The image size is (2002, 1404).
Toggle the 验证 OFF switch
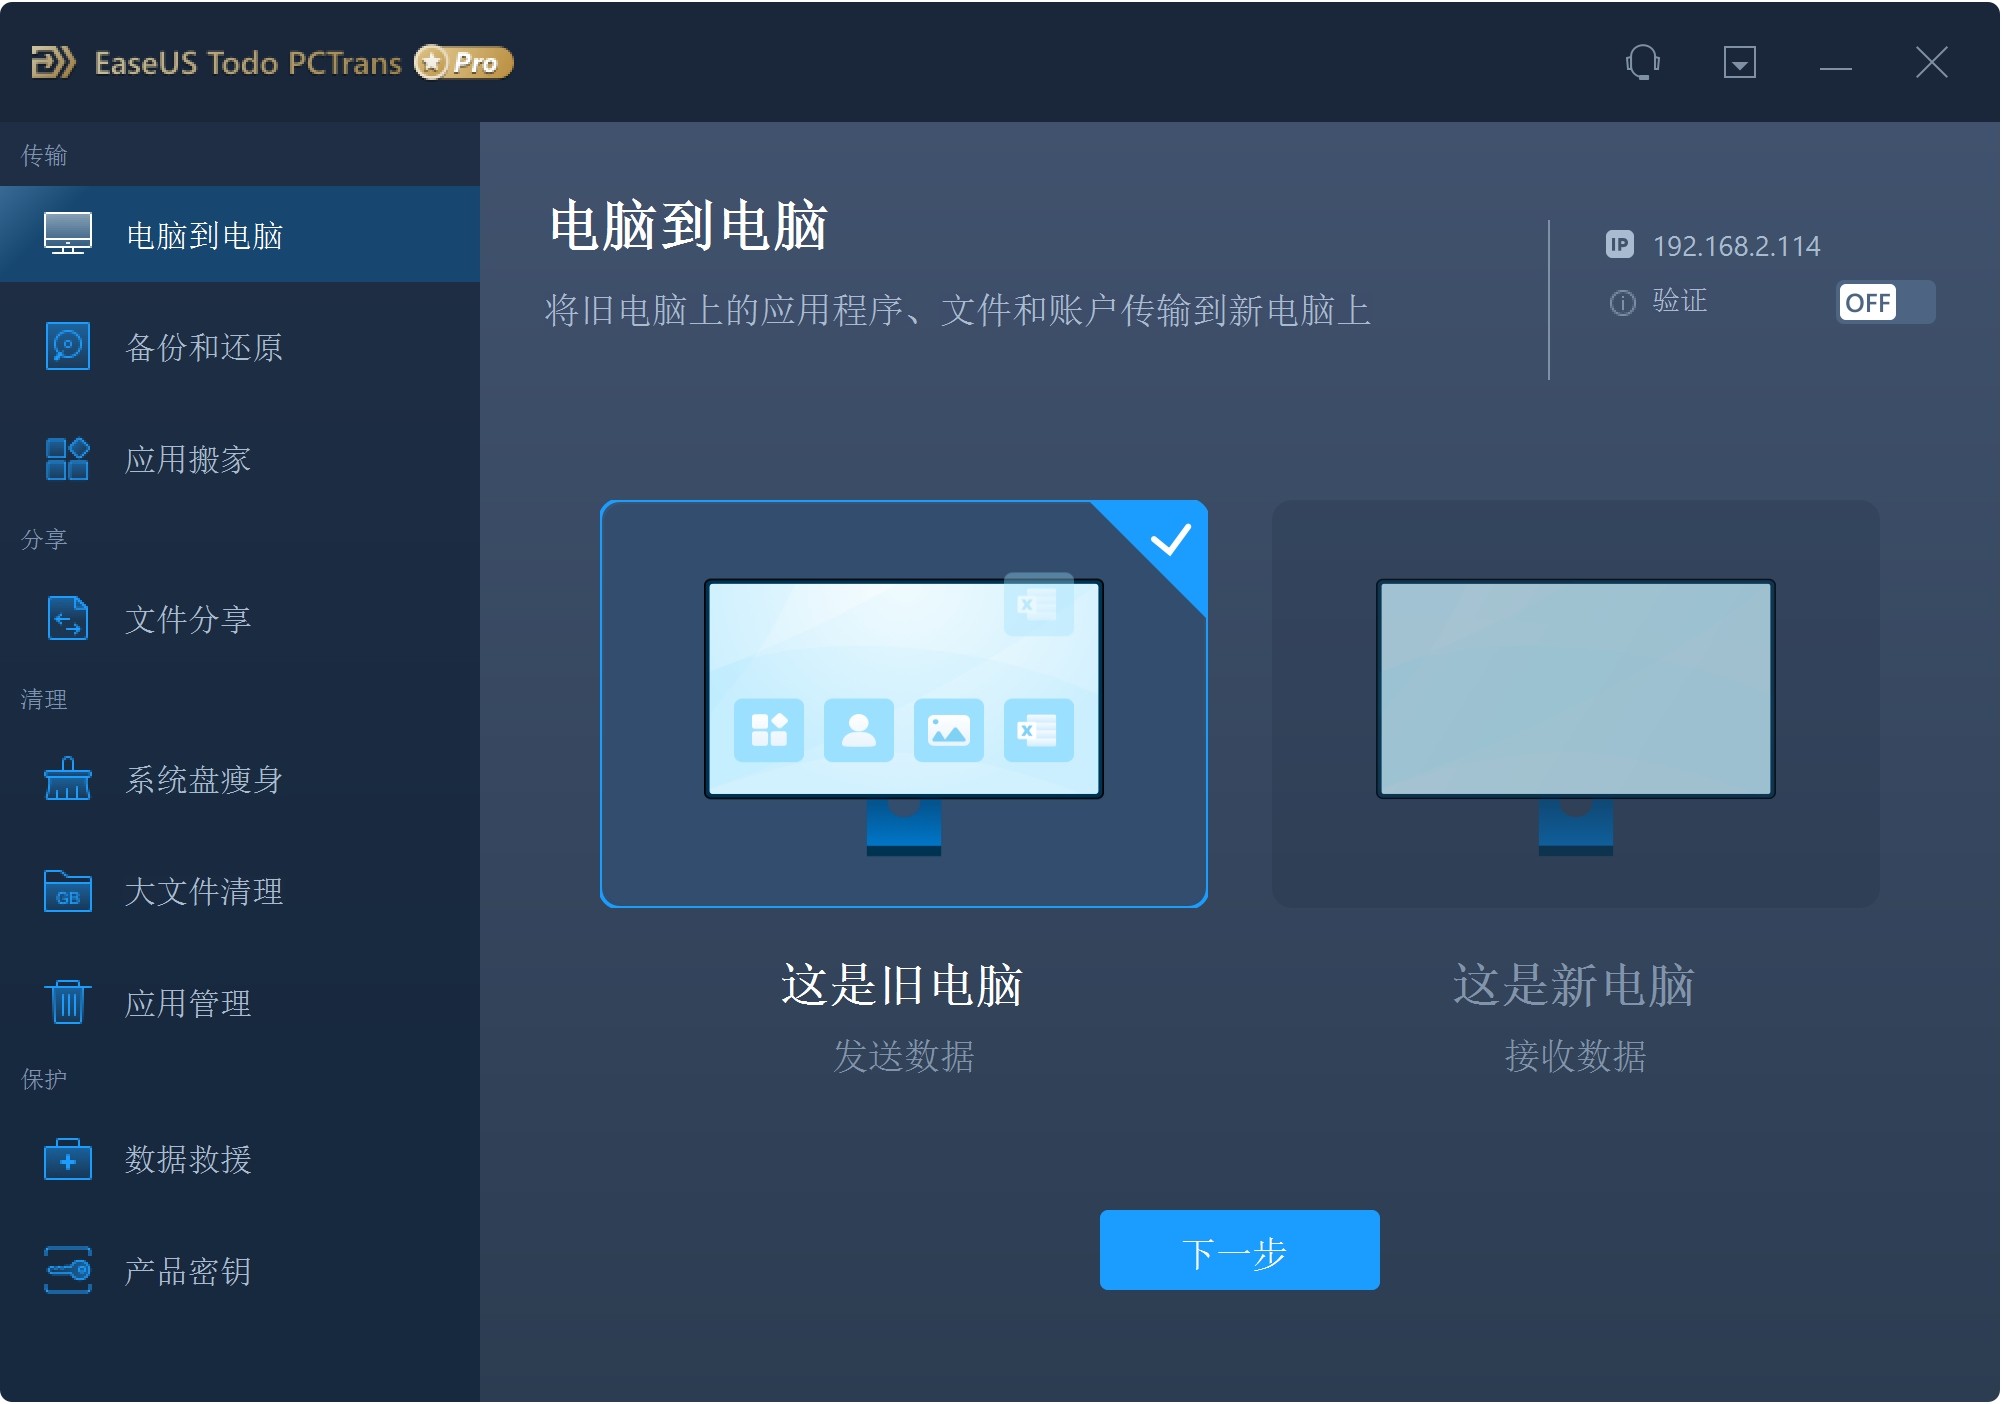pos(1886,302)
